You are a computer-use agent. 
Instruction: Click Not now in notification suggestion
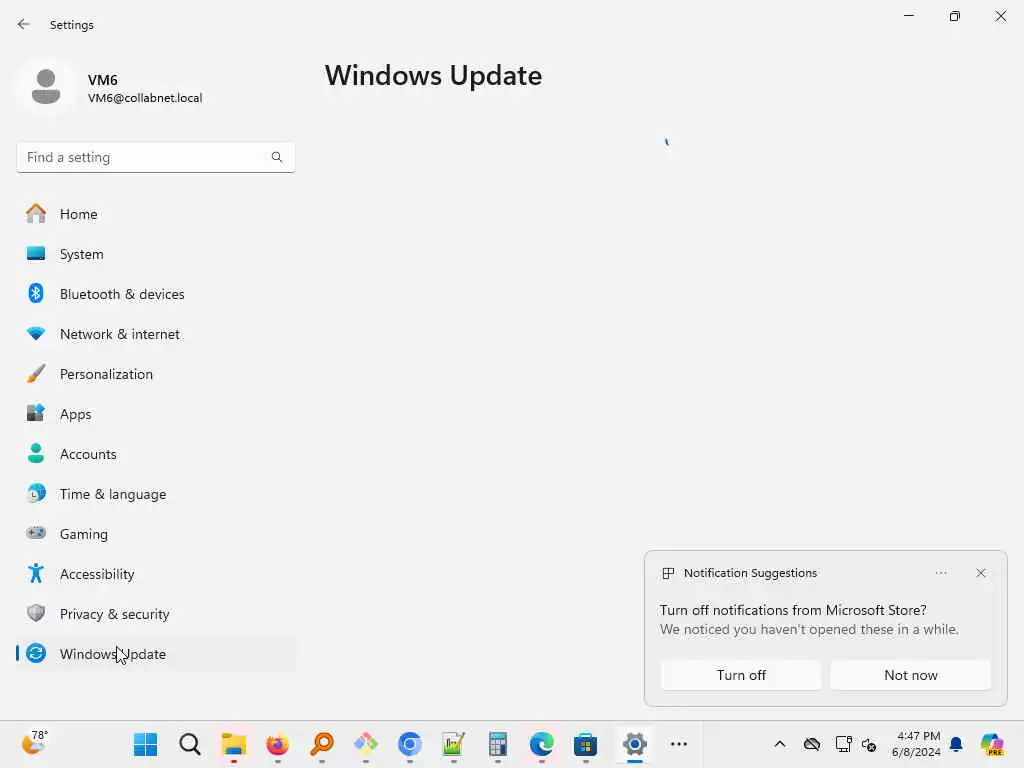tap(910, 675)
